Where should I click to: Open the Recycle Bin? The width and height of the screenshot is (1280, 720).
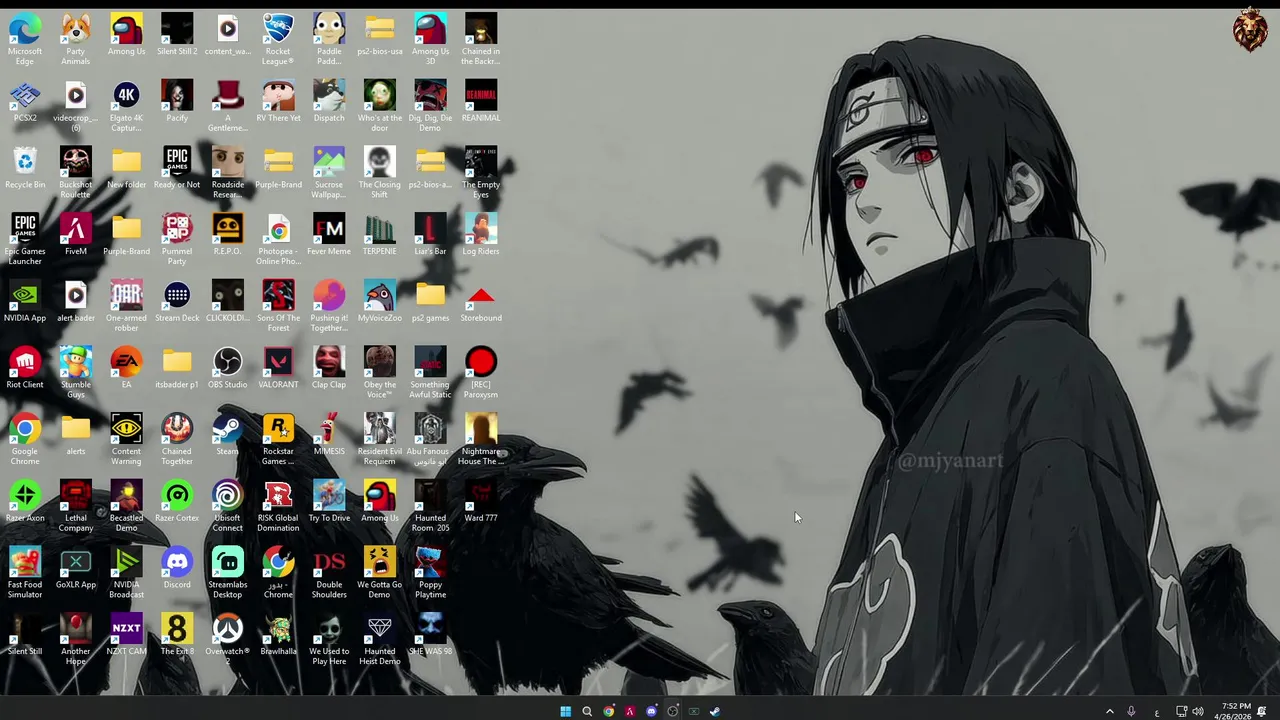click(25, 168)
